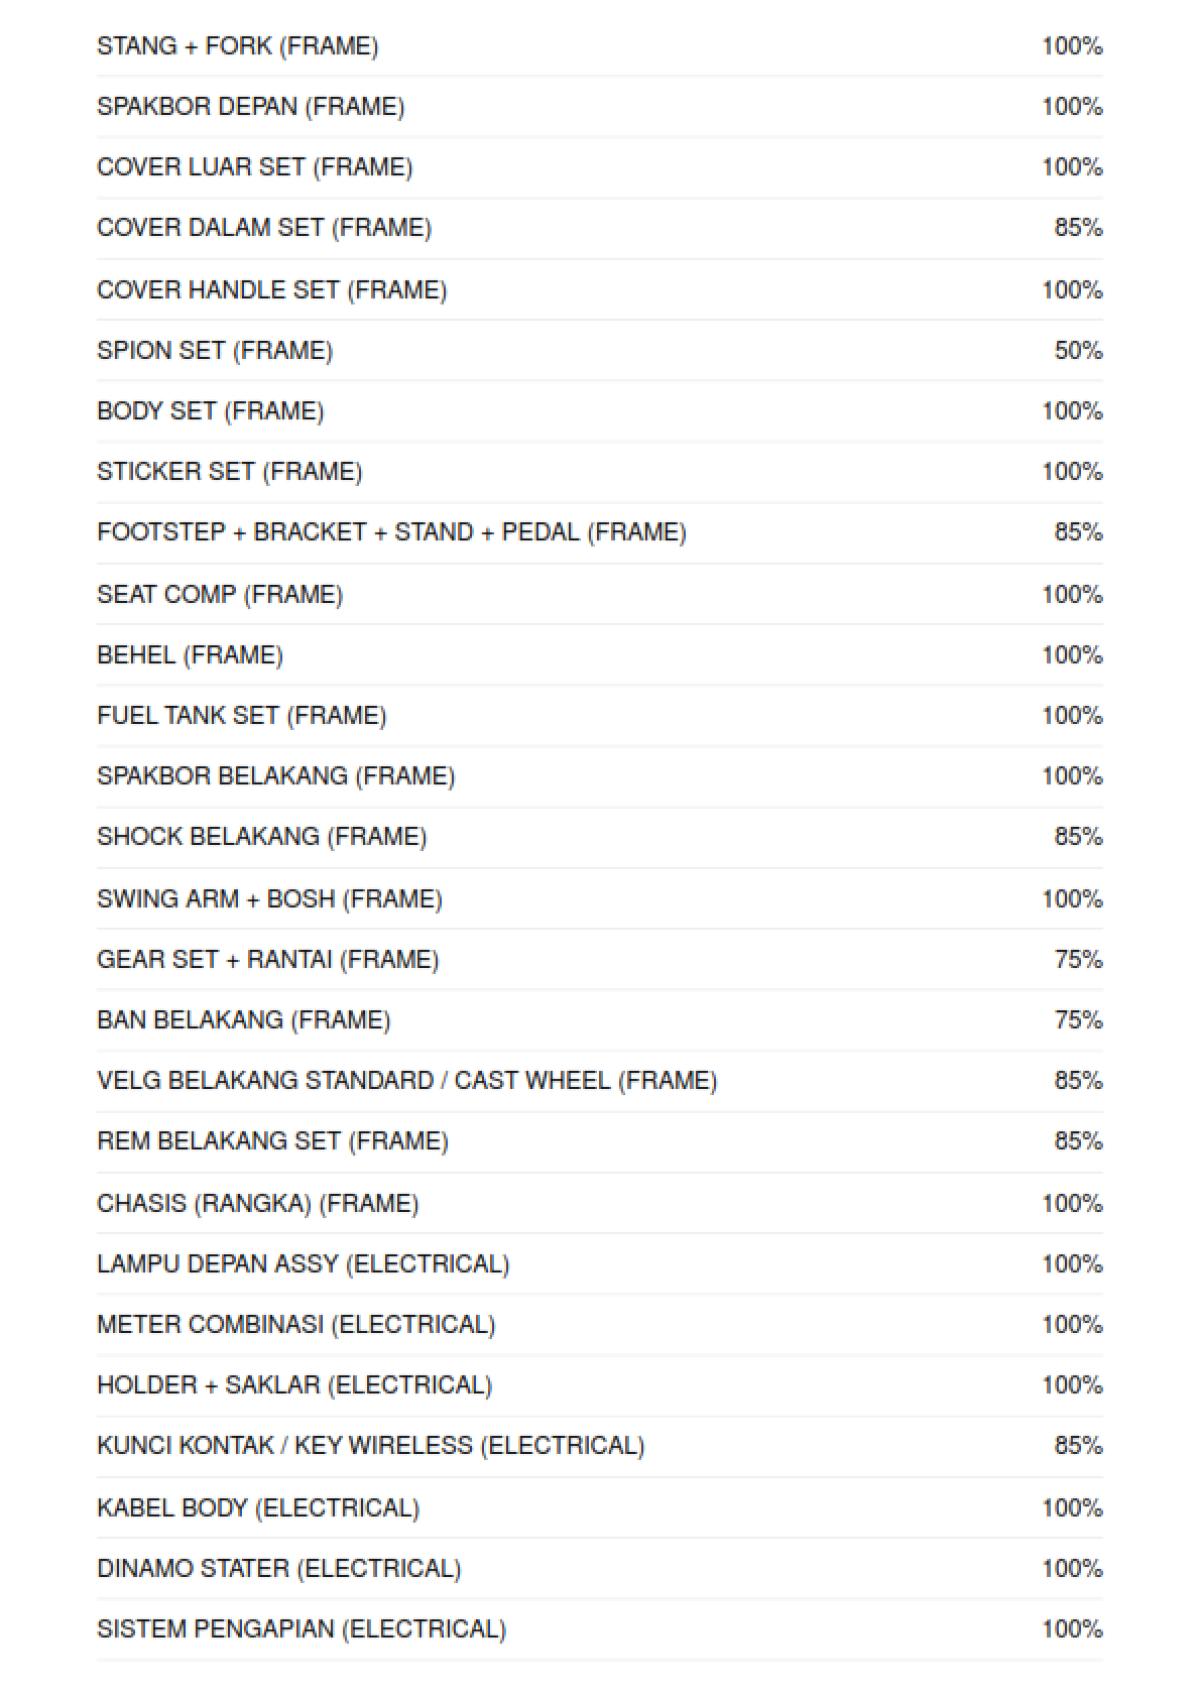Image resolution: width=1200 pixels, height=1698 pixels.
Task: Select BEHEL (FRAME) list entry
Action: pyautogui.click(x=190, y=655)
